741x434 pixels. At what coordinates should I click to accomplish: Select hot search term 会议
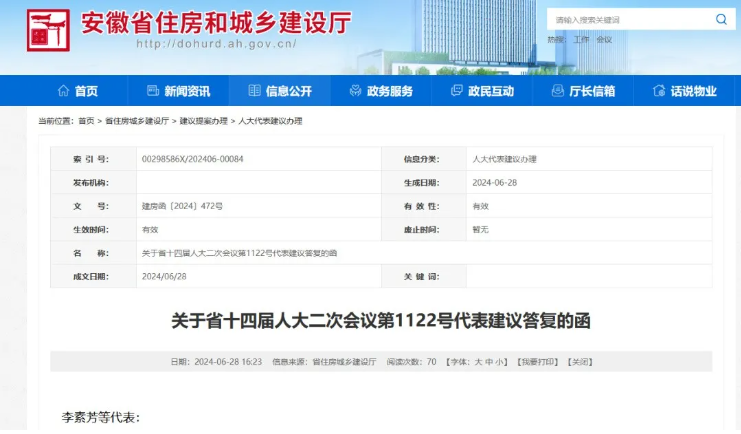click(x=604, y=40)
